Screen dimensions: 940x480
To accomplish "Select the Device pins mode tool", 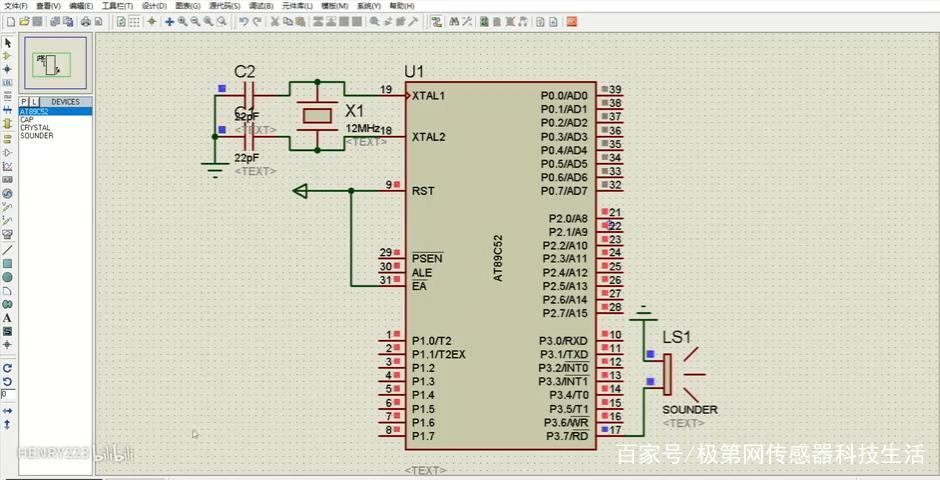I will [8, 152].
